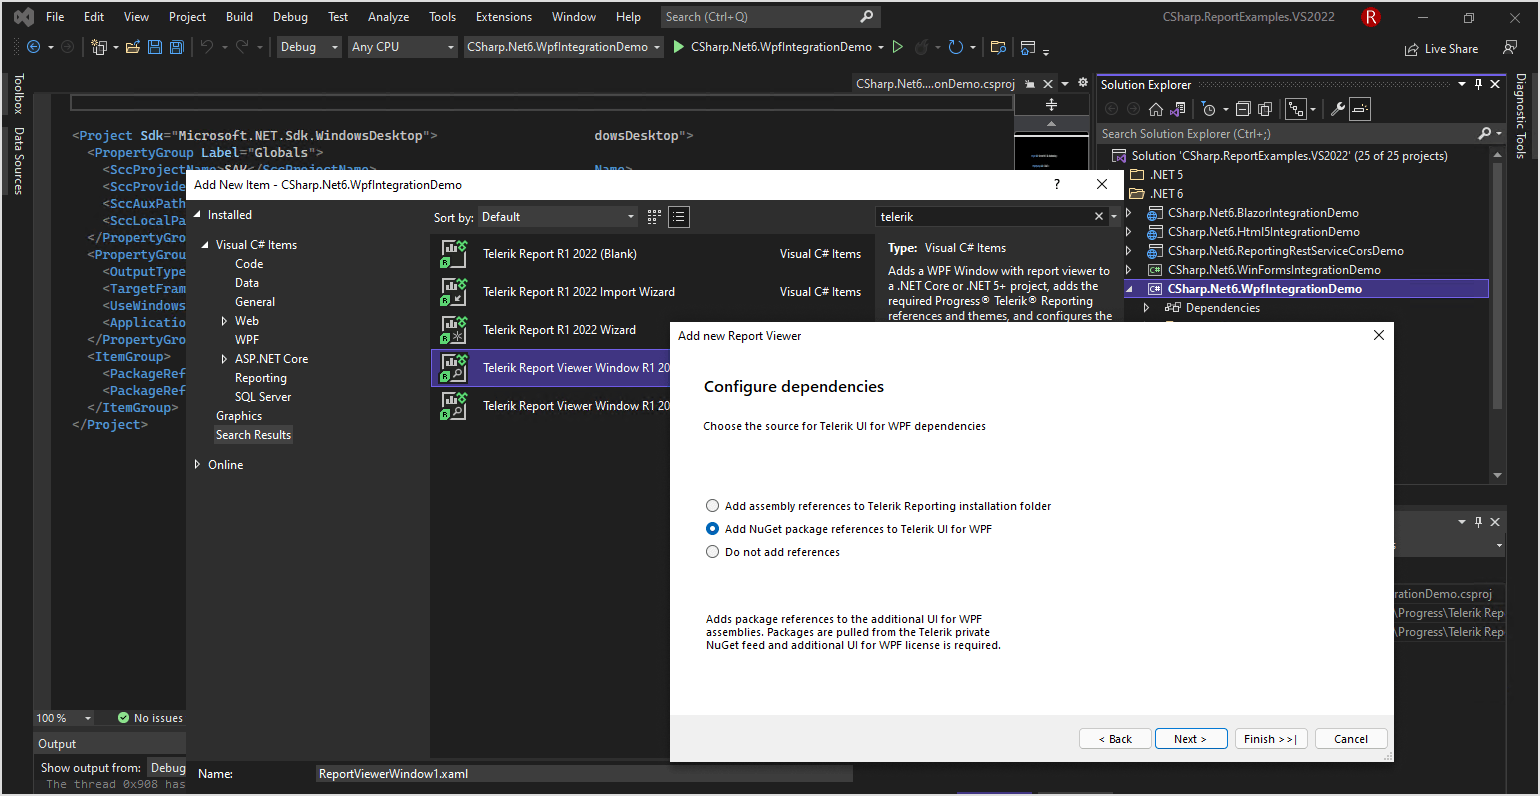Expand CSharp.Net6.BlazorIntegrationDemo project node
Image resolution: width=1540 pixels, height=796 pixels.
(x=1129, y=213)
